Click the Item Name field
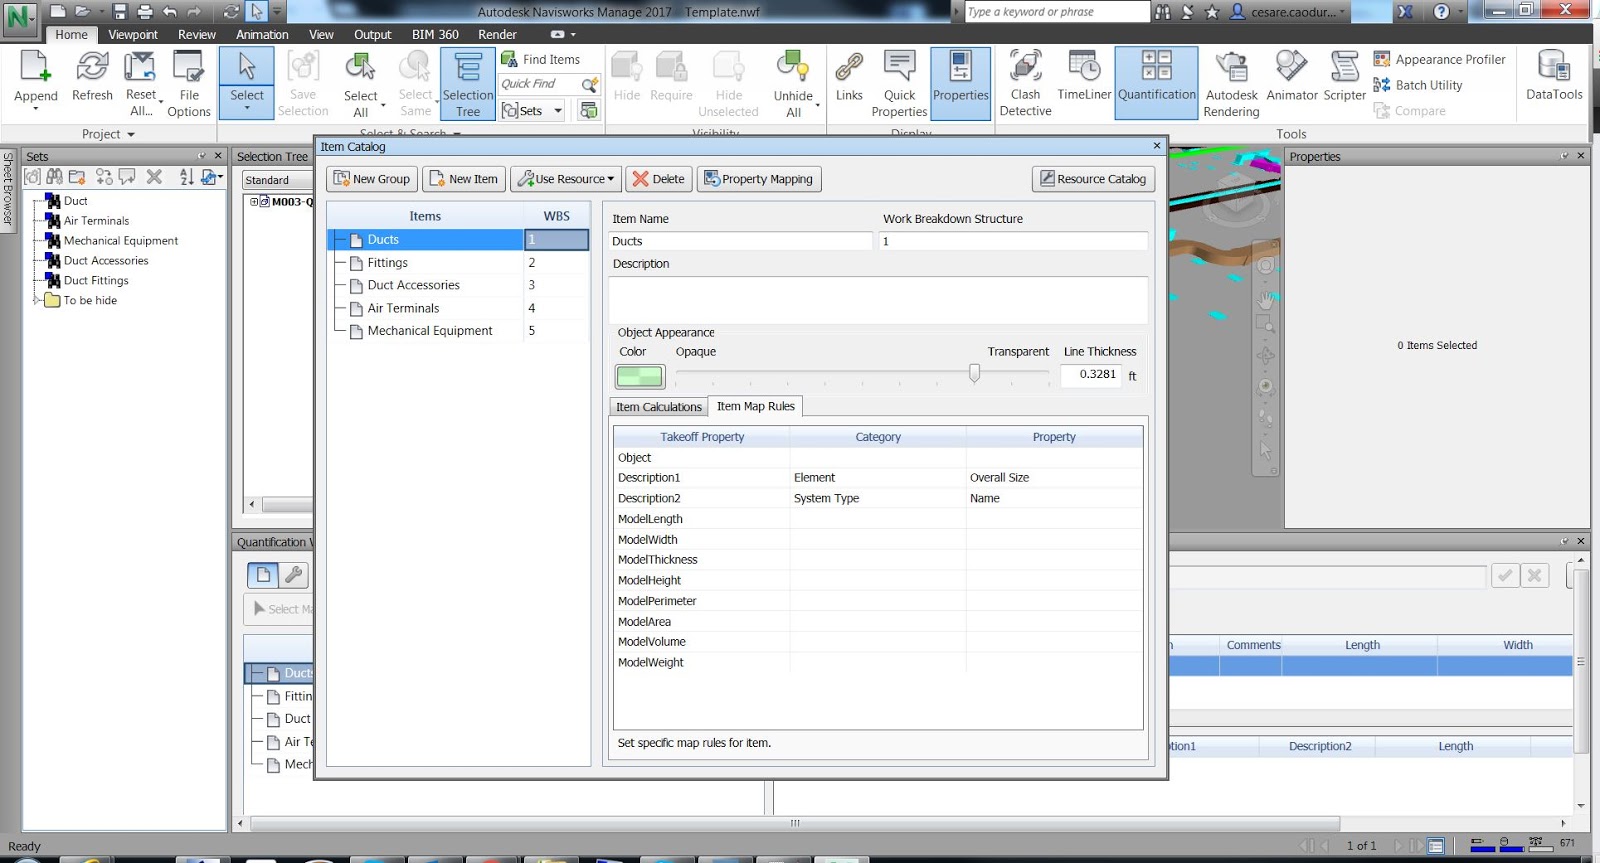The height and width of the screenshot is (863, 1600). (x=740, y=241)
